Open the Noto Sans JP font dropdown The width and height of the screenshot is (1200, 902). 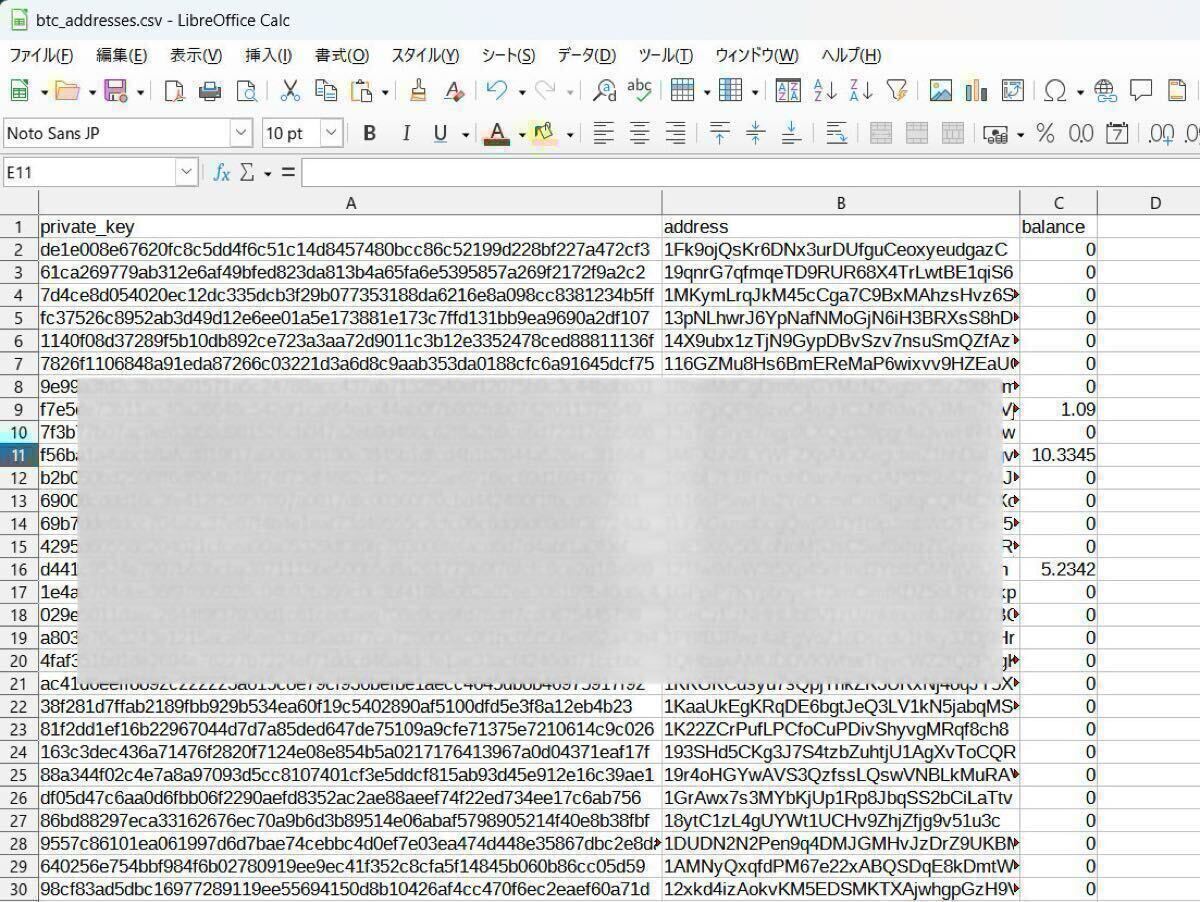[x=241, y=133]
